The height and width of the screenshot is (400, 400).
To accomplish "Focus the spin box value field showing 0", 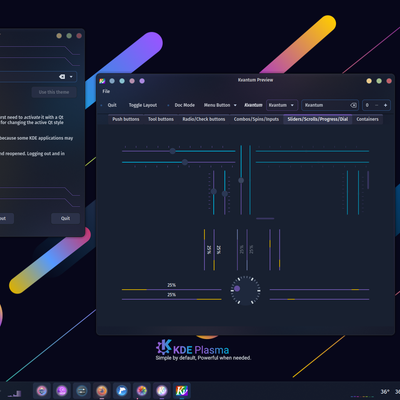I will tap(367, 105).
